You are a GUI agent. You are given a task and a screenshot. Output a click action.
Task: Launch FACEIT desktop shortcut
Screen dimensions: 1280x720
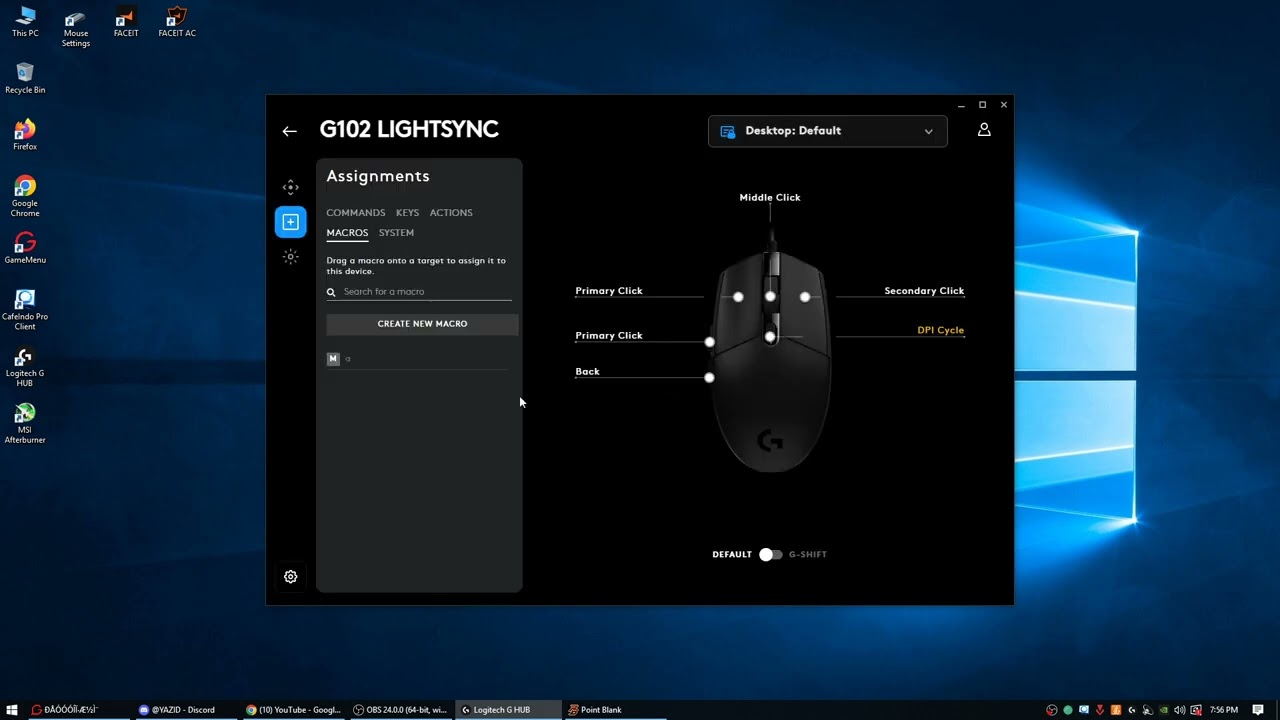click(x=126, y=22)
